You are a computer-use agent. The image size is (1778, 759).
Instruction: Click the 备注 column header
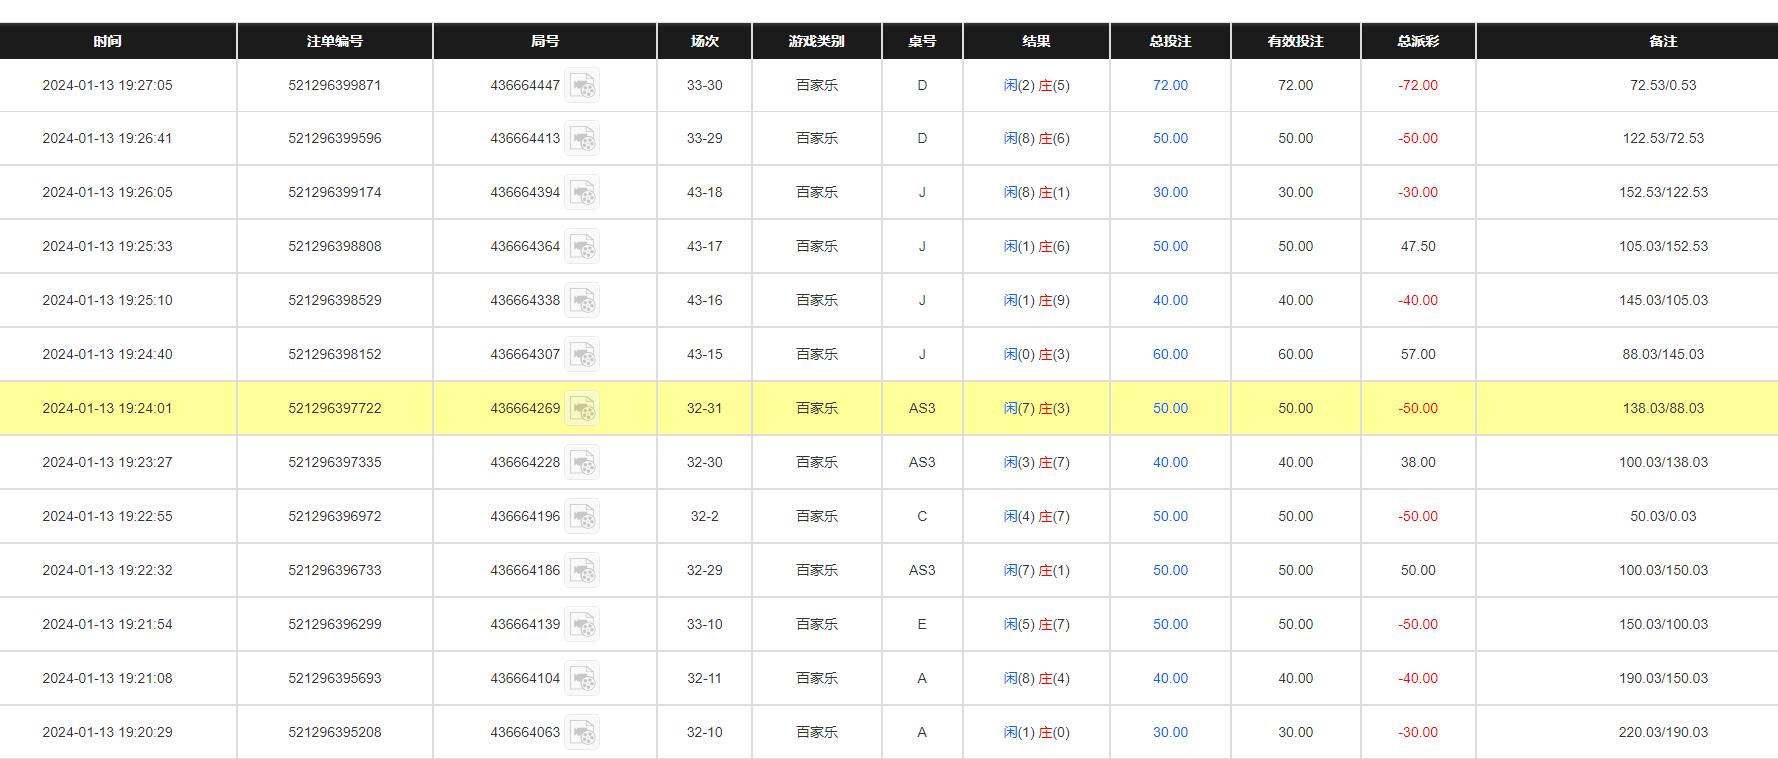point(1663,41)
